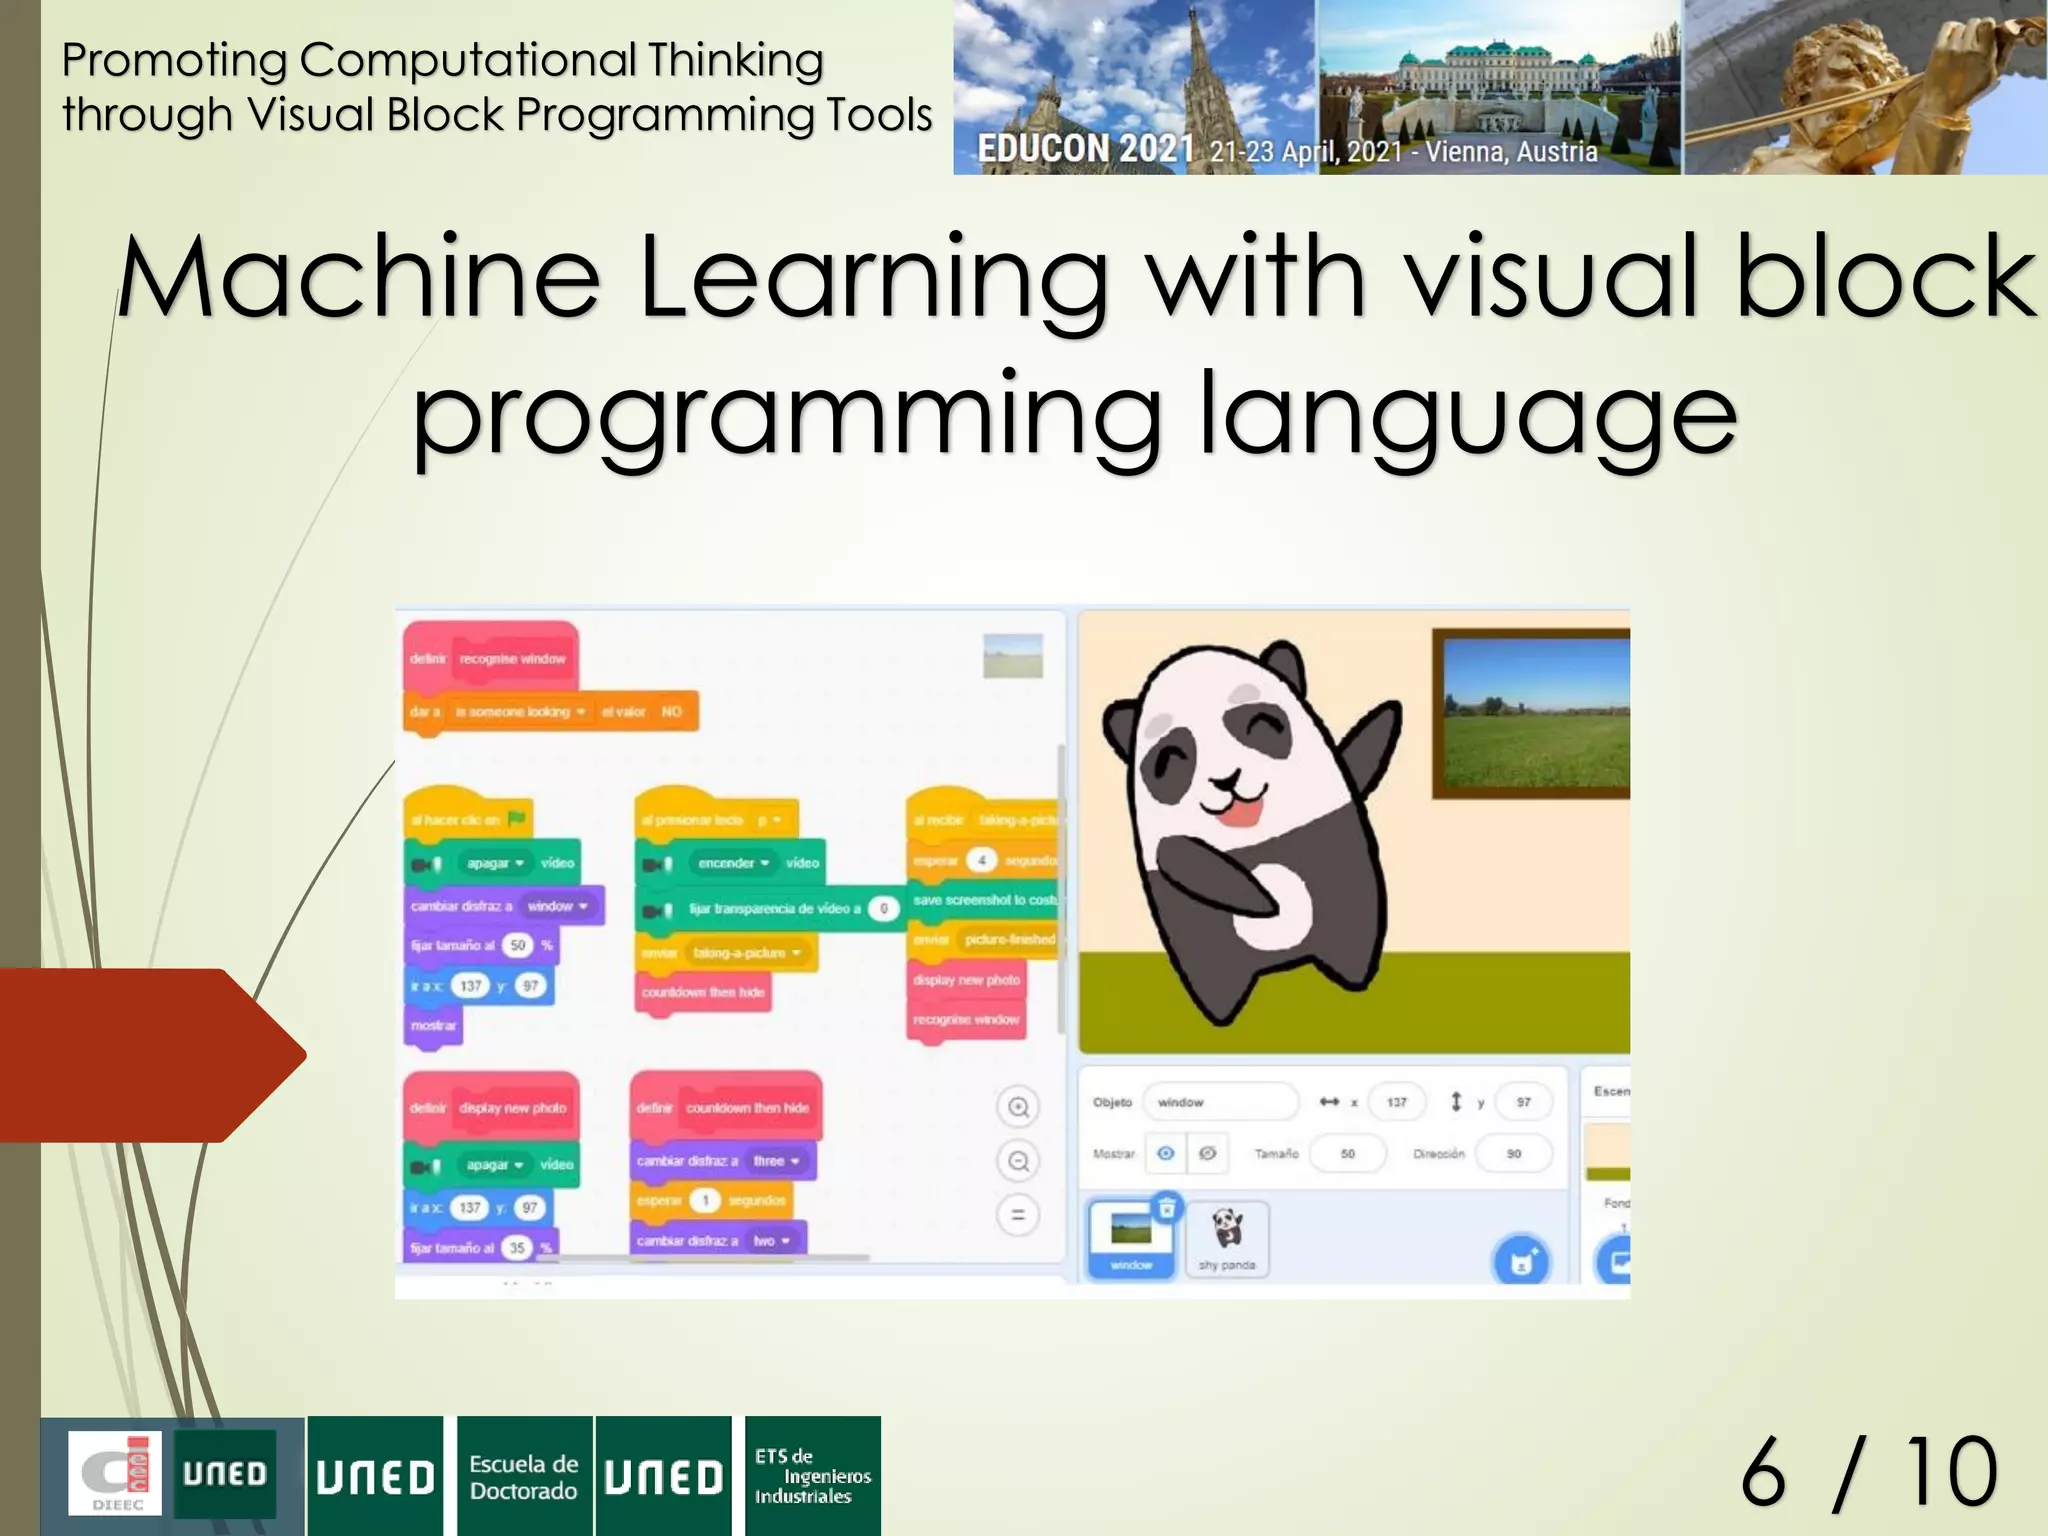Reset workspace zoom with equals button
The height and width of the screenshot is (1536, 2048).
coord(1018,1215)
